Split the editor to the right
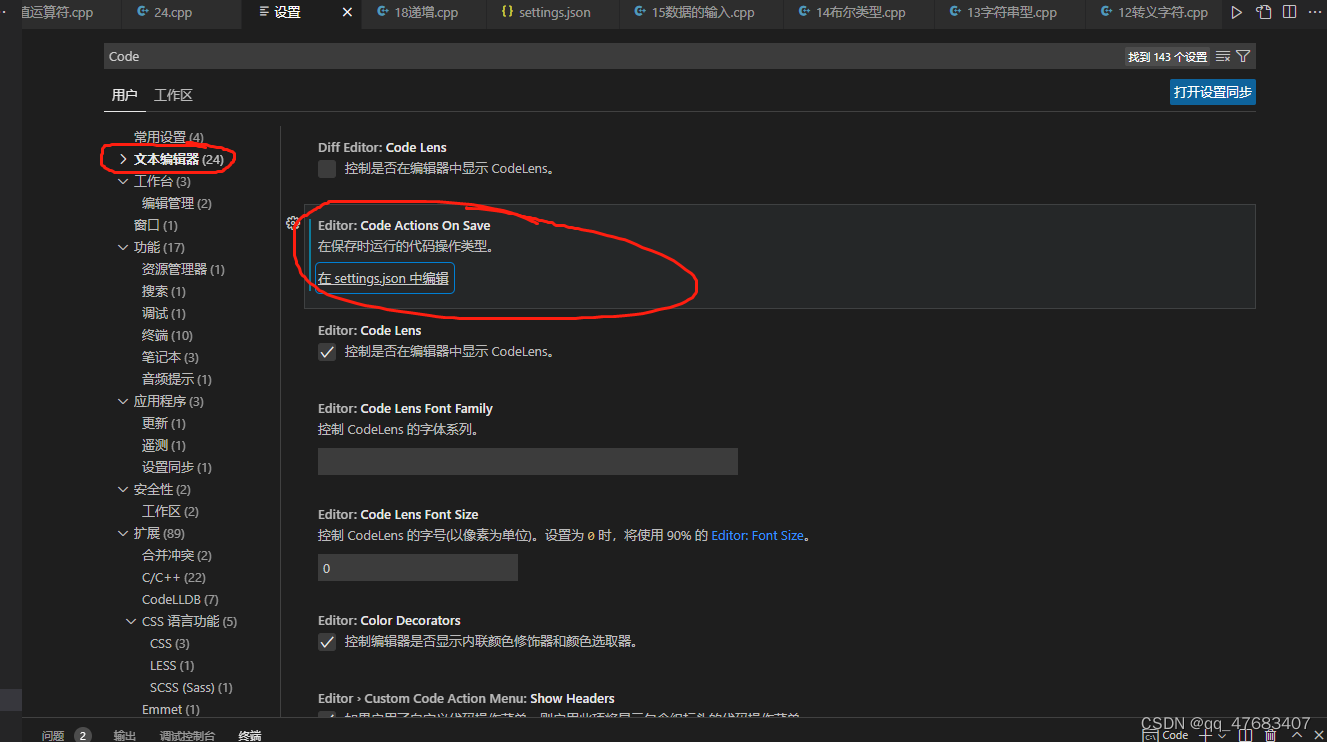This screenshot has height=742, width=1327. point(1290,13)
